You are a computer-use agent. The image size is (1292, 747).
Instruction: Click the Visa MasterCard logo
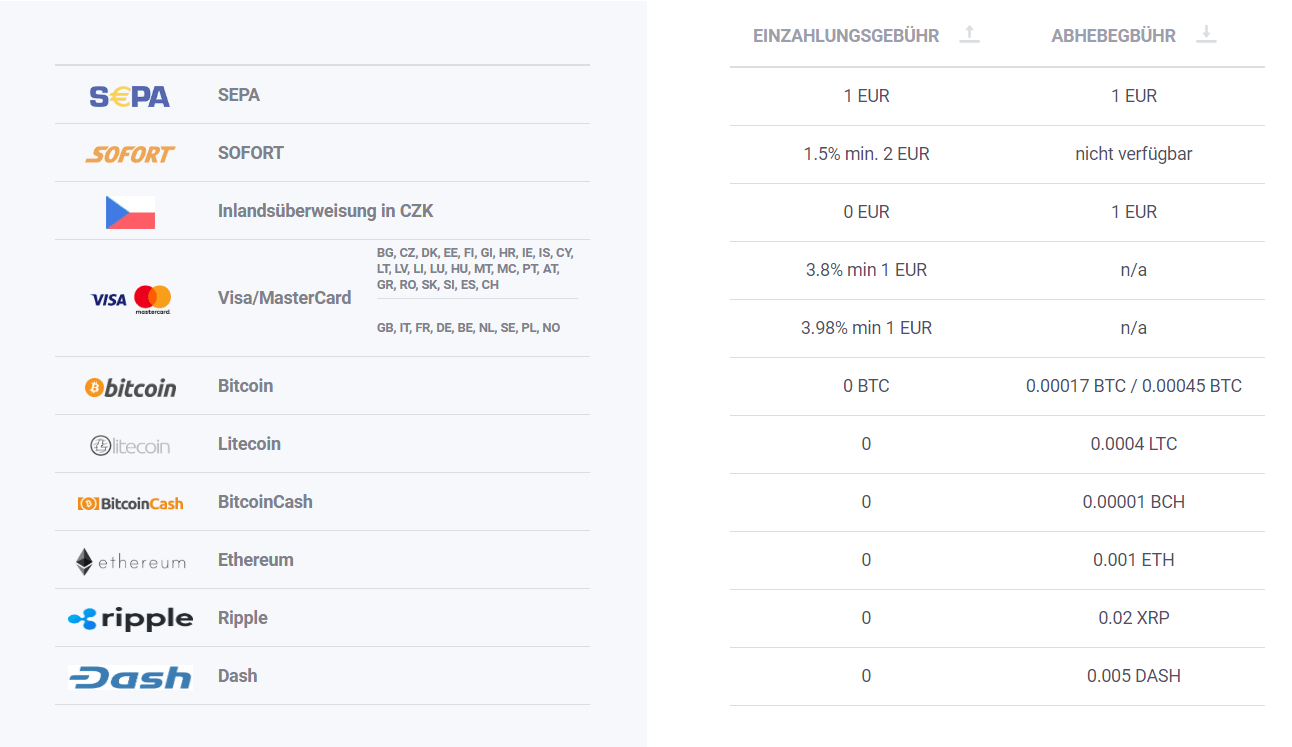pos(131,299)
